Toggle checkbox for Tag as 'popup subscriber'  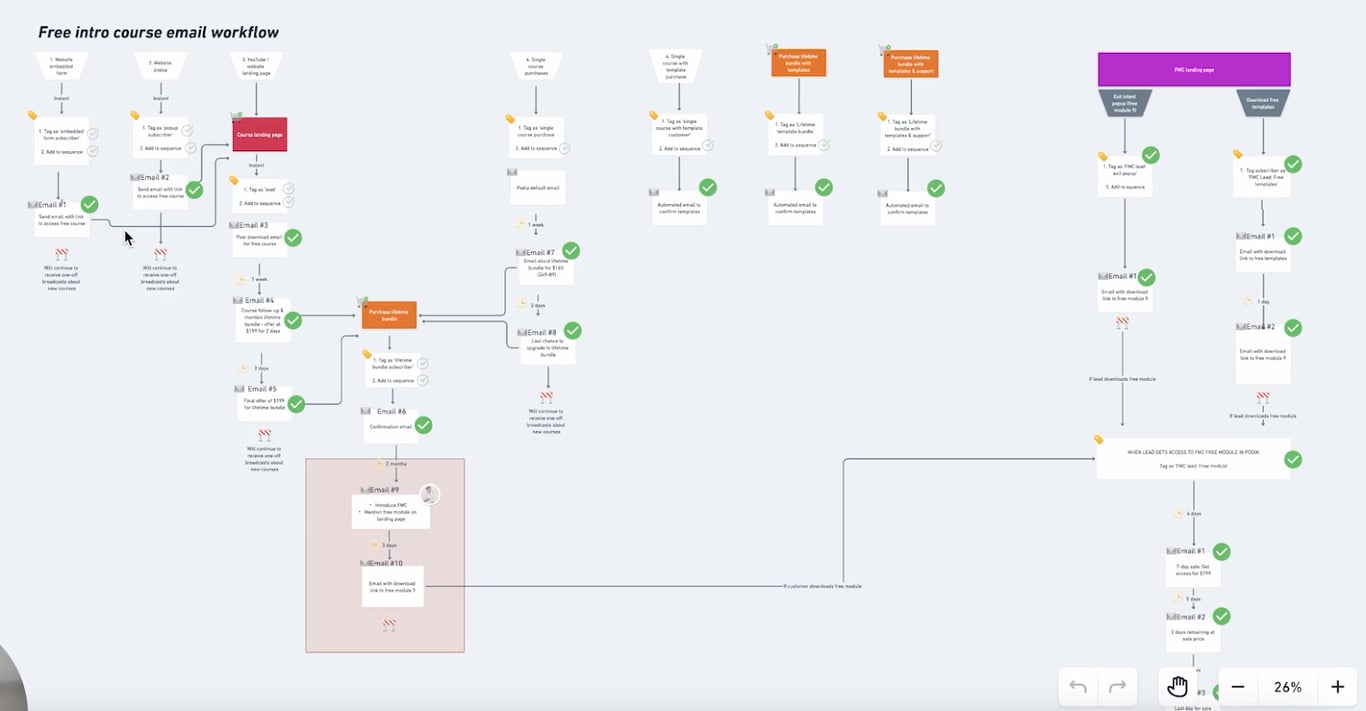tap(187, 131)
